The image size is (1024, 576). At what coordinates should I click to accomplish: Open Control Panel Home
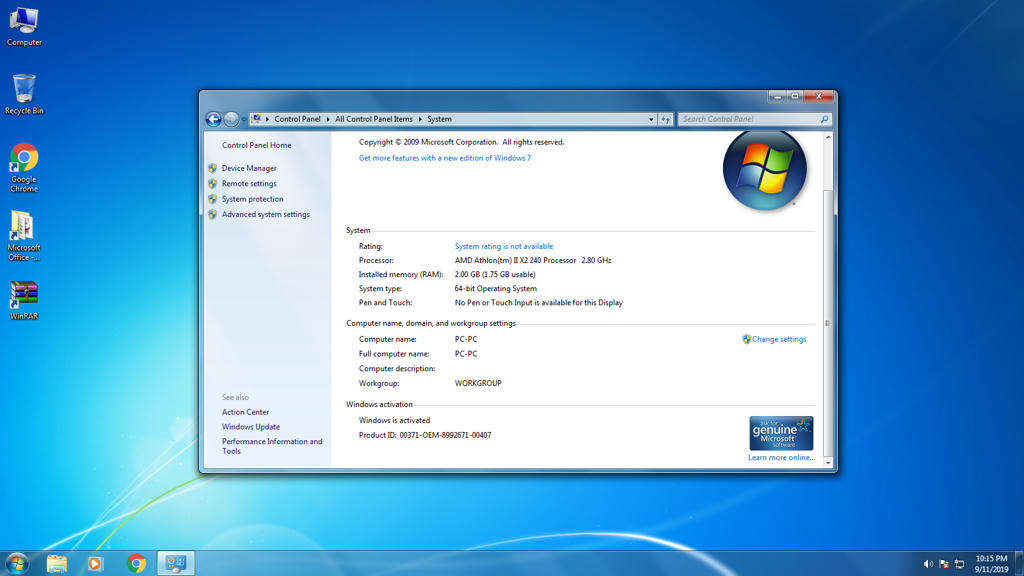click(257, 145)
